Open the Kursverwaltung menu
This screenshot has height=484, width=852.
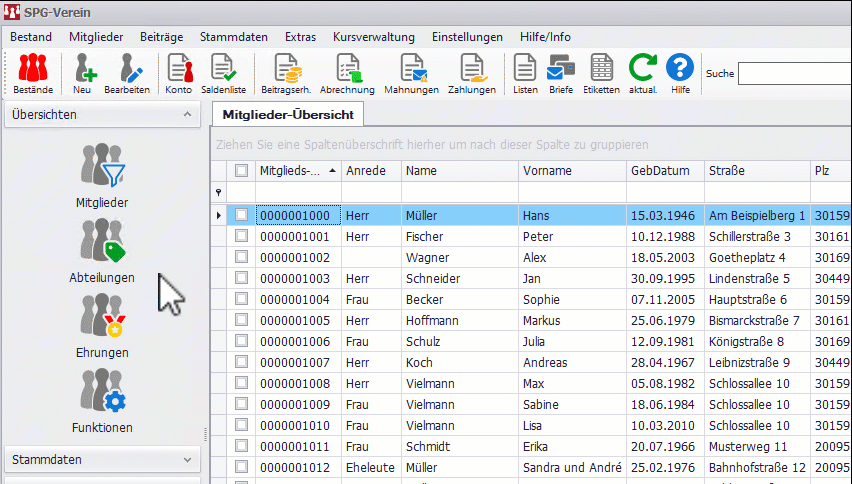[x=373, y=37]
